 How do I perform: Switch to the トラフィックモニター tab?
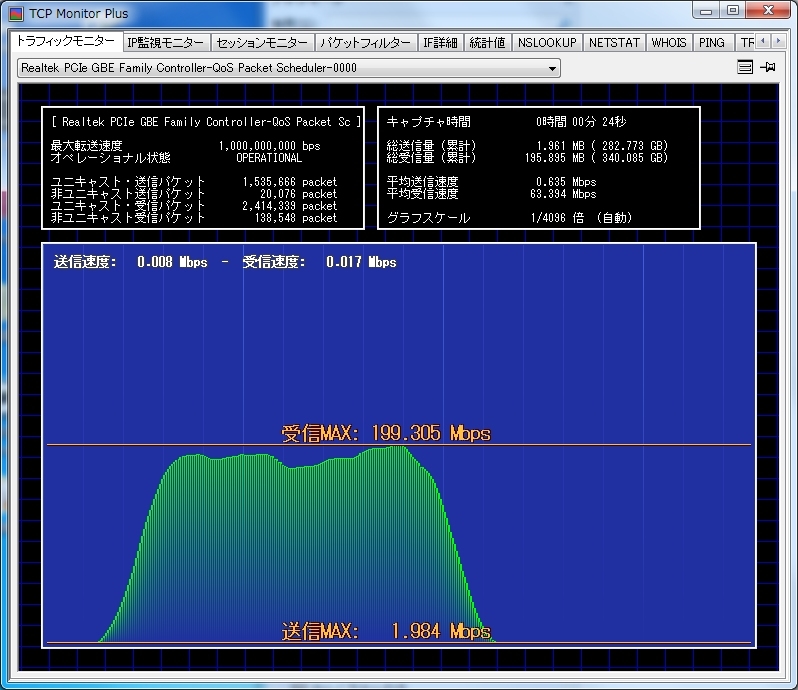pyautogui.click(x=65, y=42)
